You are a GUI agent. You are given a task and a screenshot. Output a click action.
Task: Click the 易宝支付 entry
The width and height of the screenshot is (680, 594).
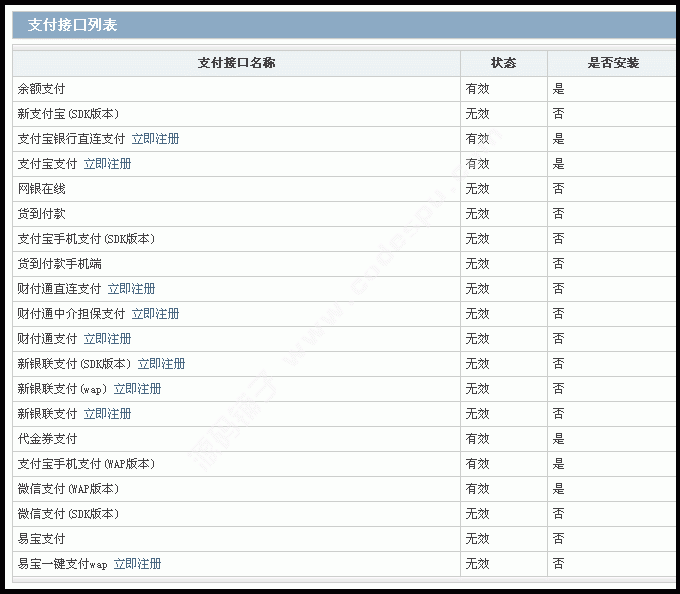click(x=41, y=539)
